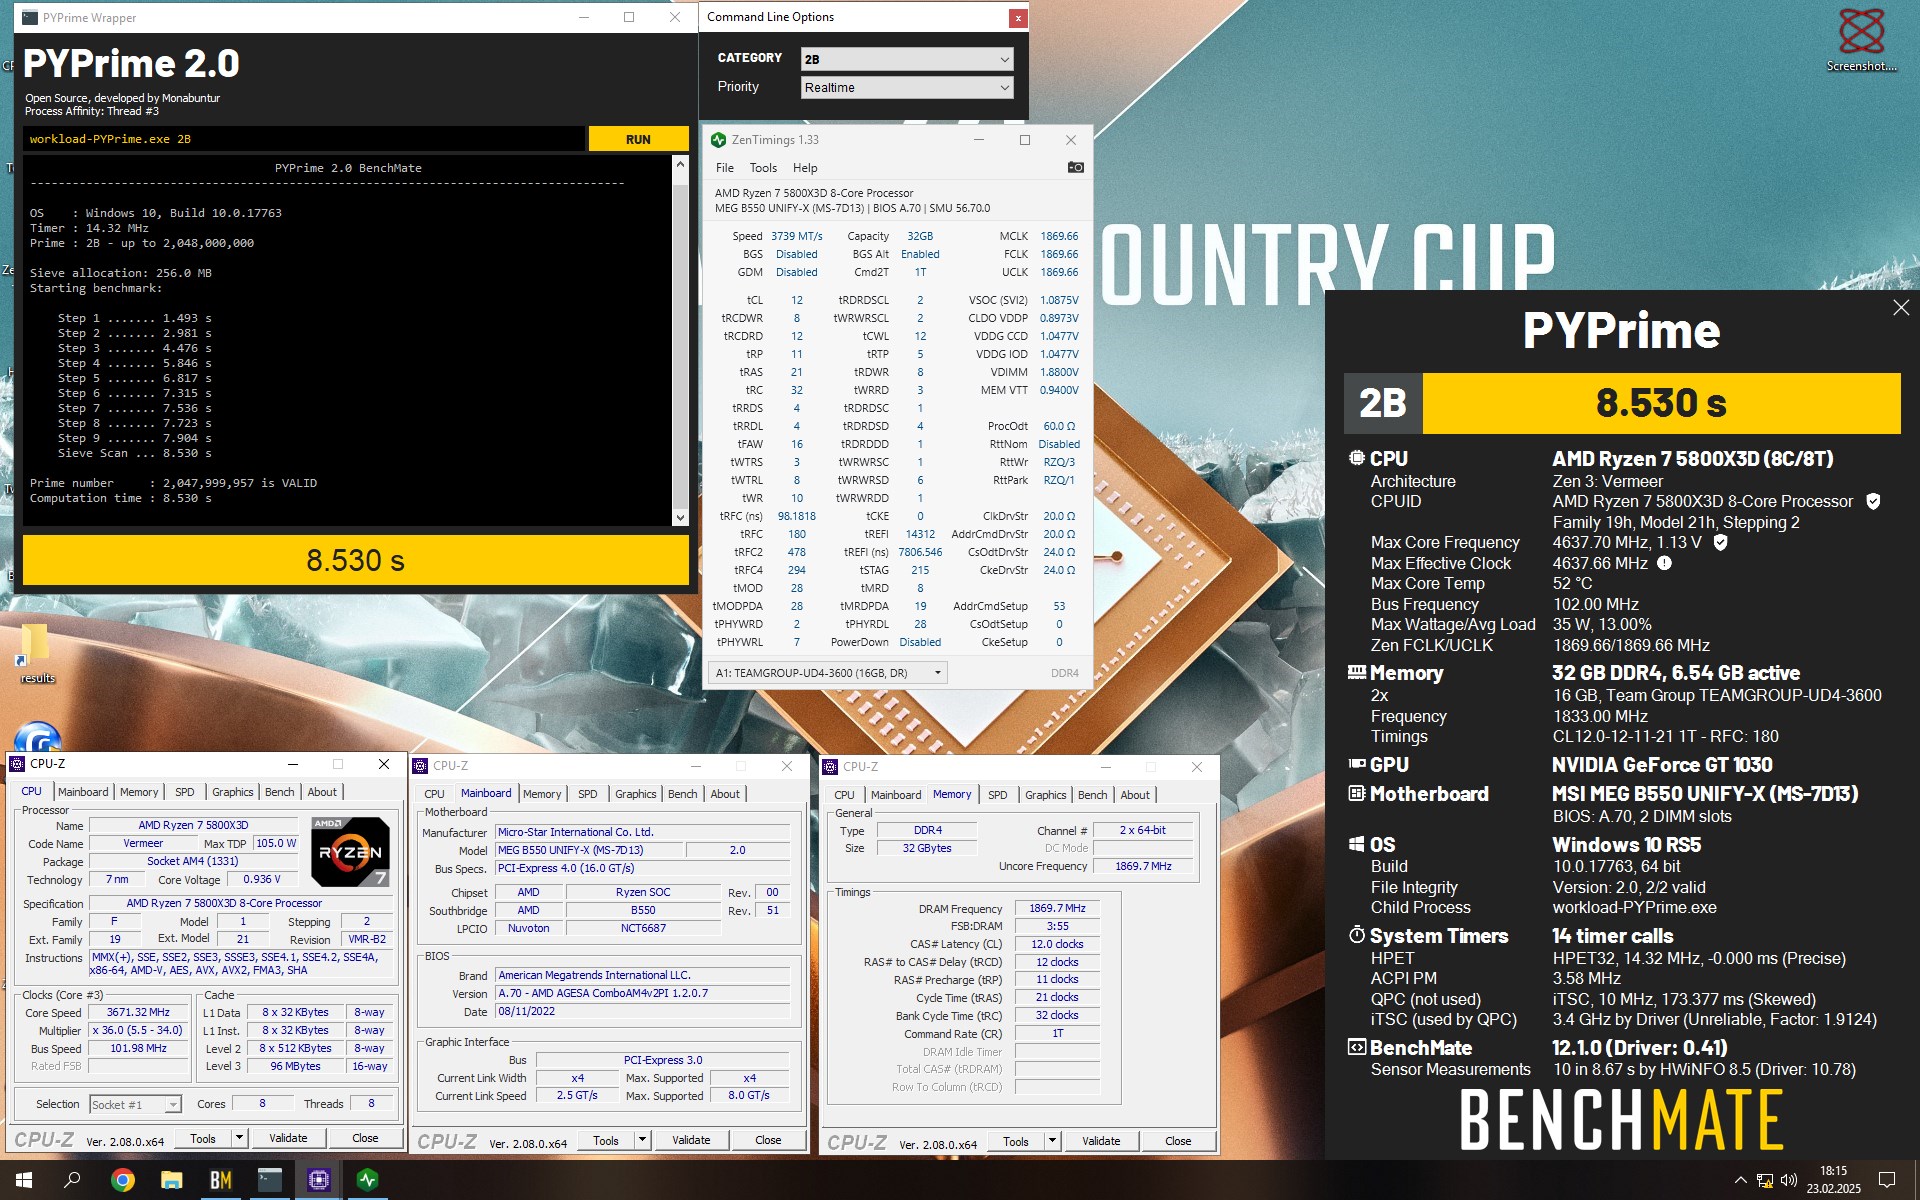Open the Priority dropdown set to Realtime

906,87
